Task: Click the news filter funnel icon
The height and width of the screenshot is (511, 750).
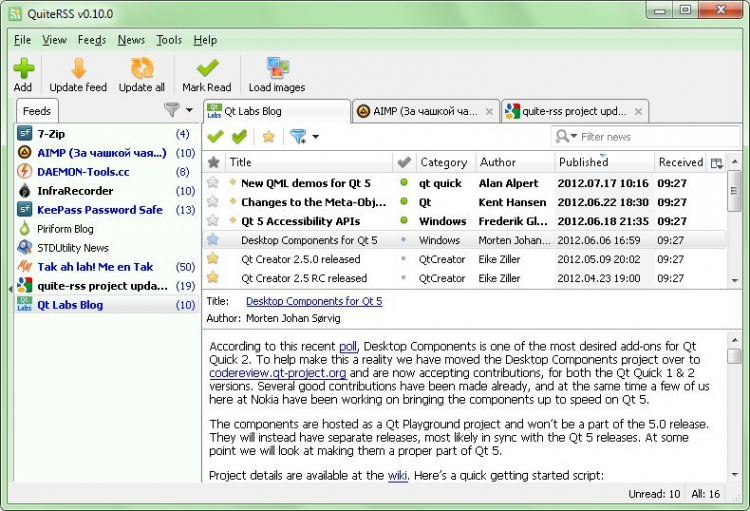Action: pyautogui.click(x=298, y=137)
